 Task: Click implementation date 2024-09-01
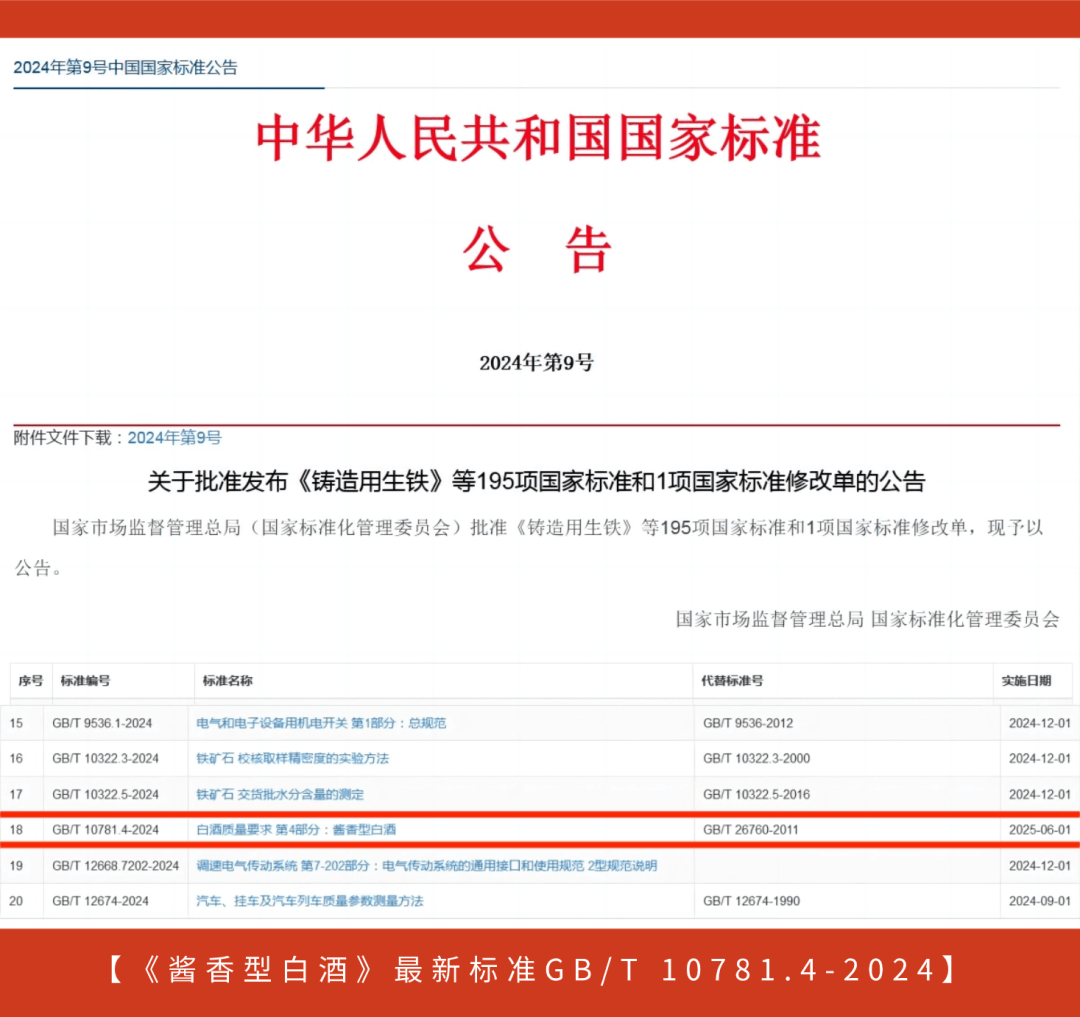tap(1040, 901)
